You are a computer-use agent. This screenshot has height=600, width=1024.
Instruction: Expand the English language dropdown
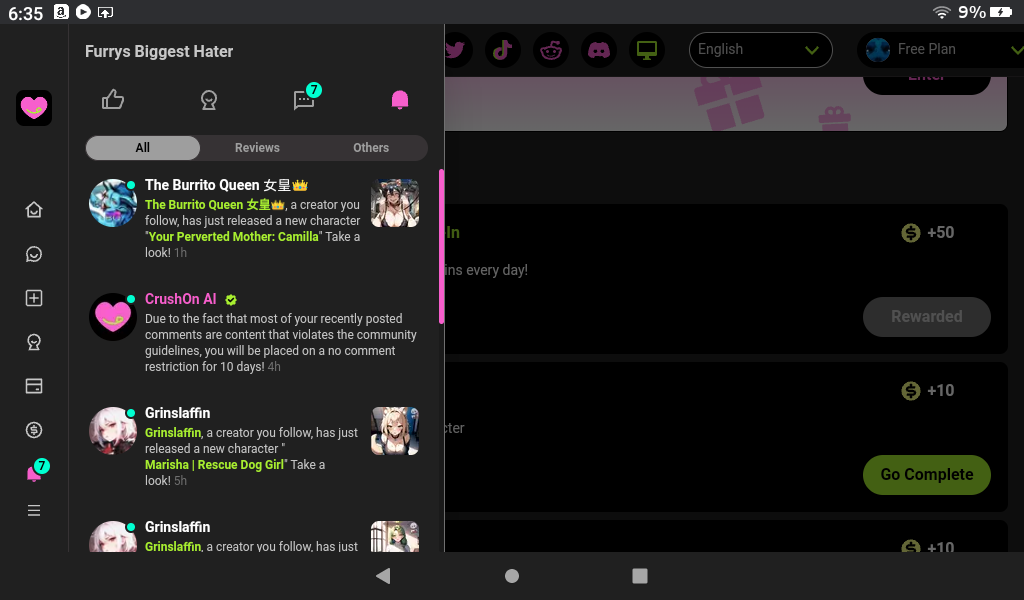(761, 50)
